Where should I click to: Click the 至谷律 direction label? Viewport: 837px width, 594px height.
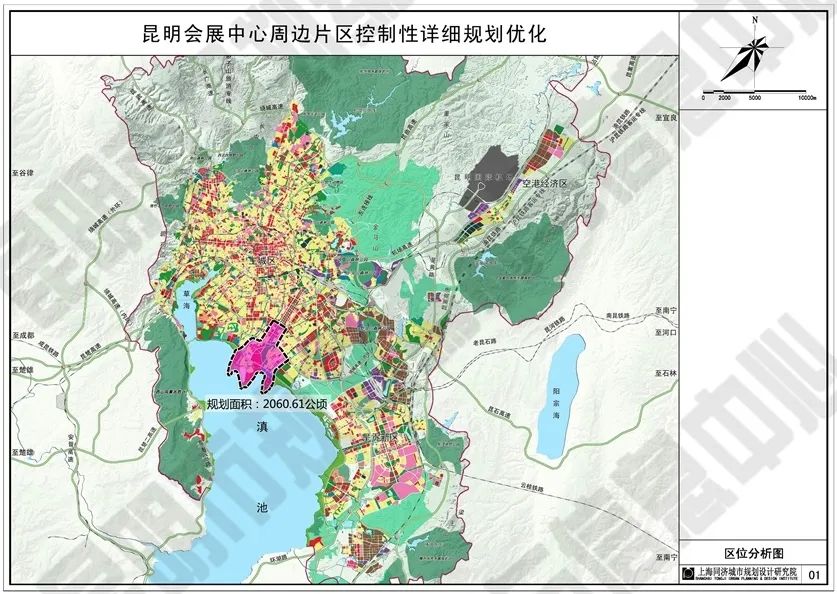22,173
